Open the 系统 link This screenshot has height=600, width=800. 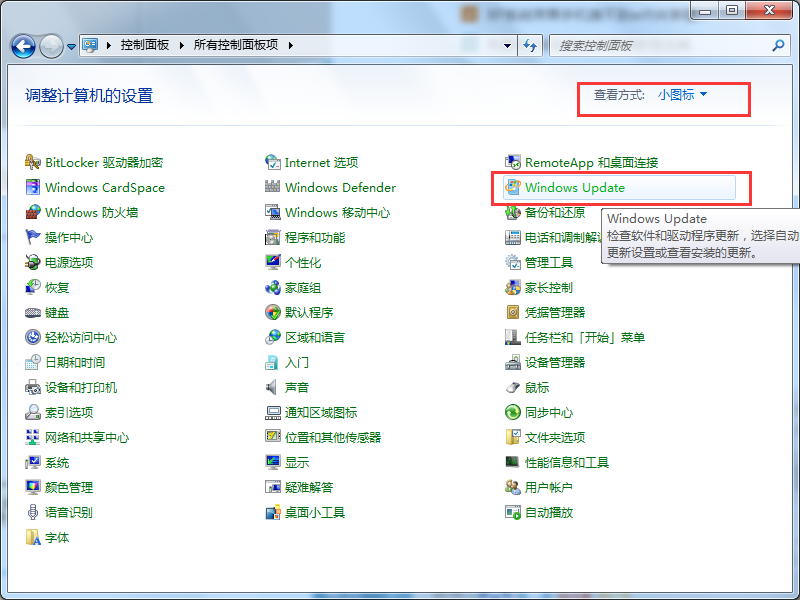(x=57, y=462)
